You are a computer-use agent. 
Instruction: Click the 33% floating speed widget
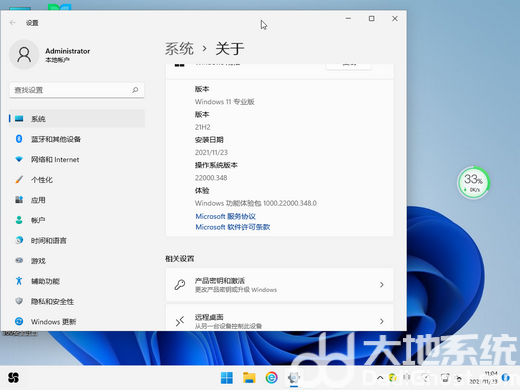473,183
